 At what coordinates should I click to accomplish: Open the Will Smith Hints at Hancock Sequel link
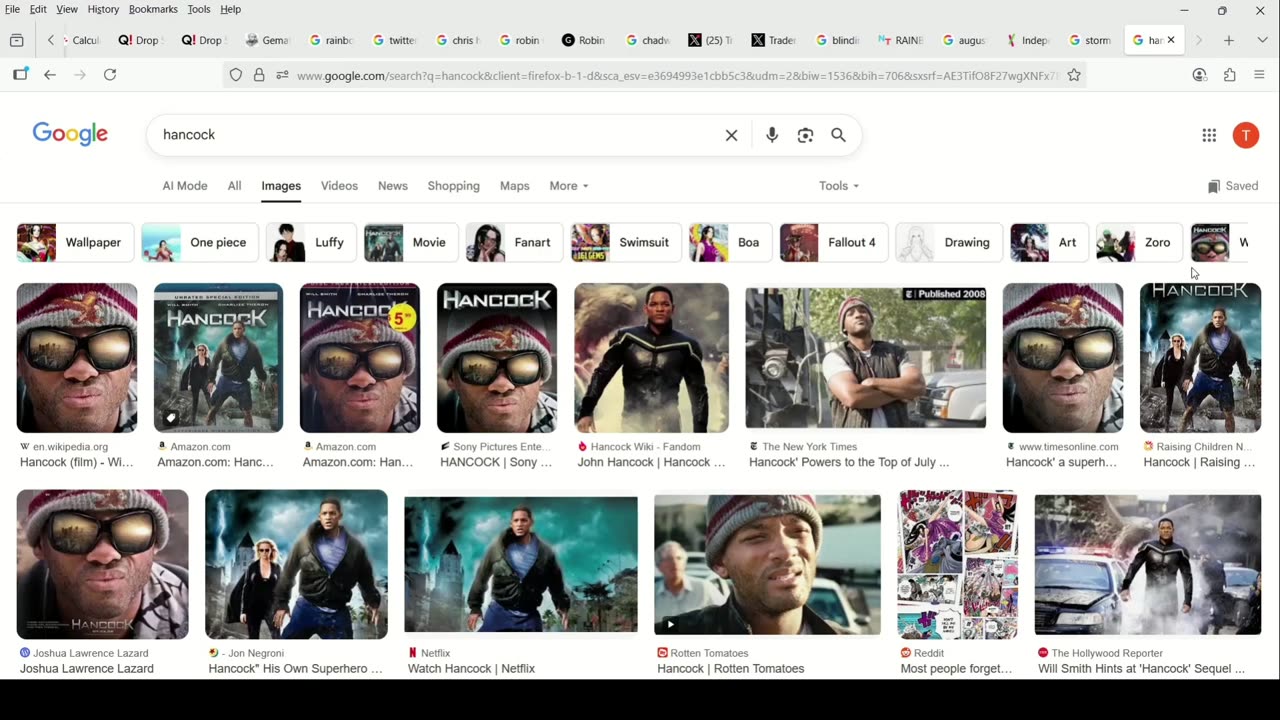click(1141, 669)
